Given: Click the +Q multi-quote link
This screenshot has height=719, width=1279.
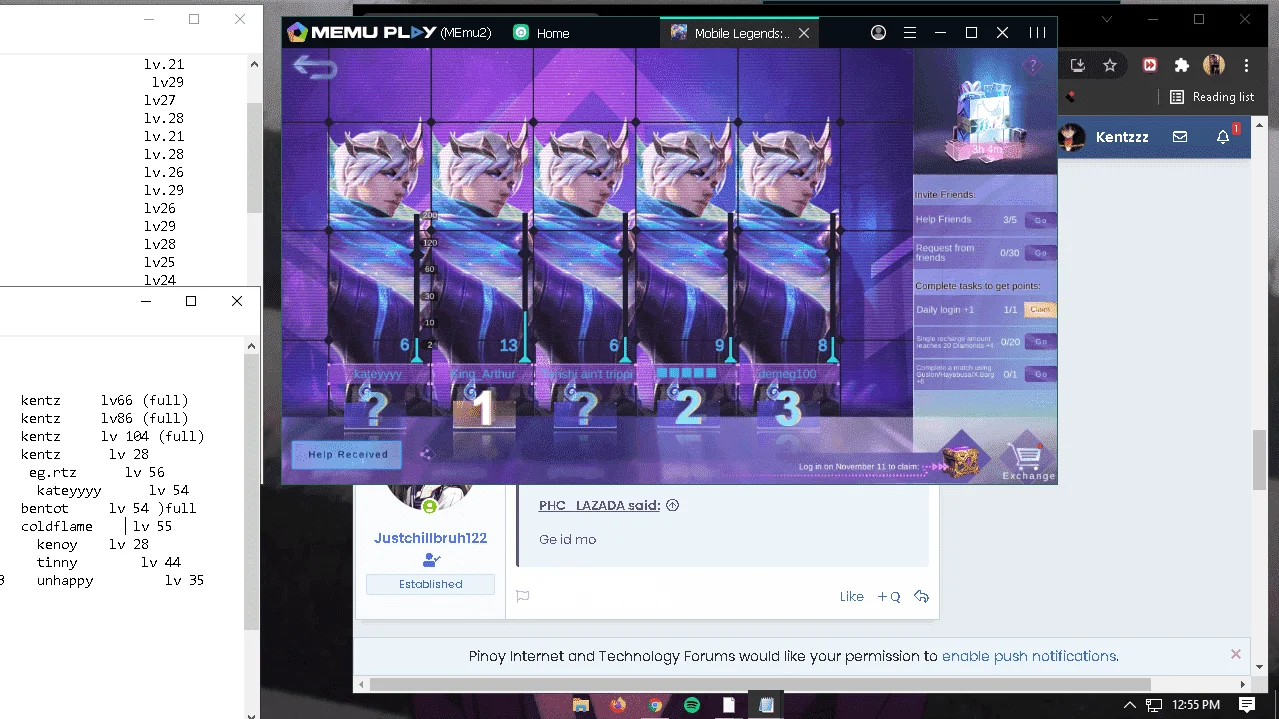Looking at the screenshot, I should pyautogui.click(x=889, y=596).
